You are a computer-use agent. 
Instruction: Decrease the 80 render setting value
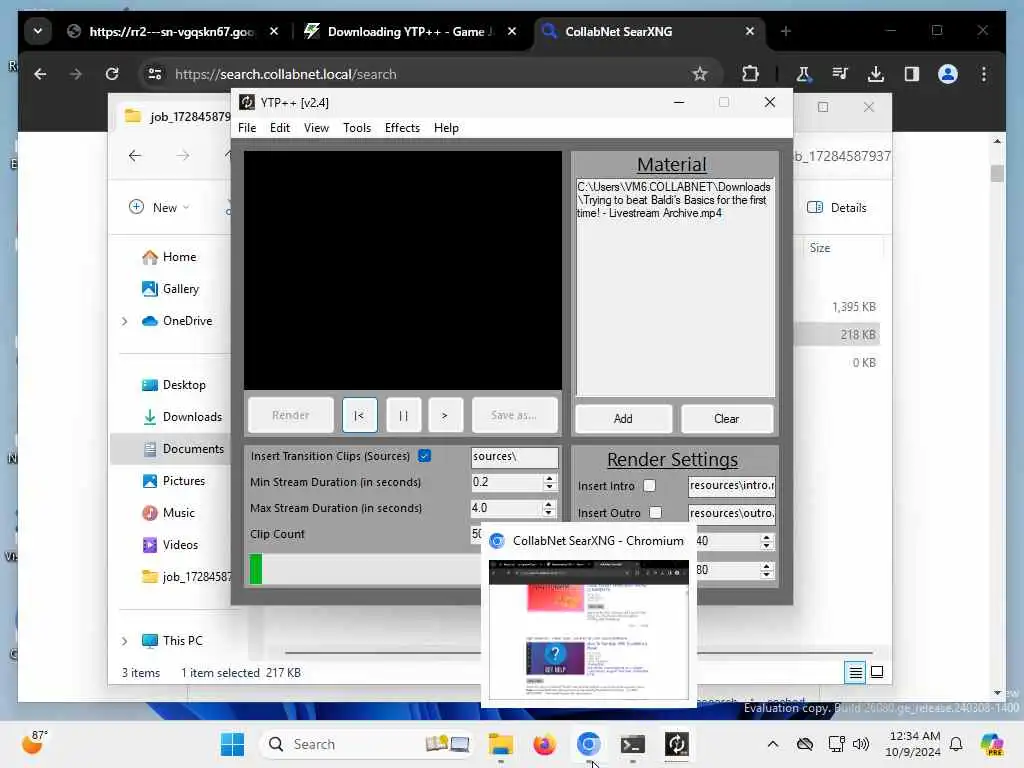pyautogui.click(x=767, y=575)
